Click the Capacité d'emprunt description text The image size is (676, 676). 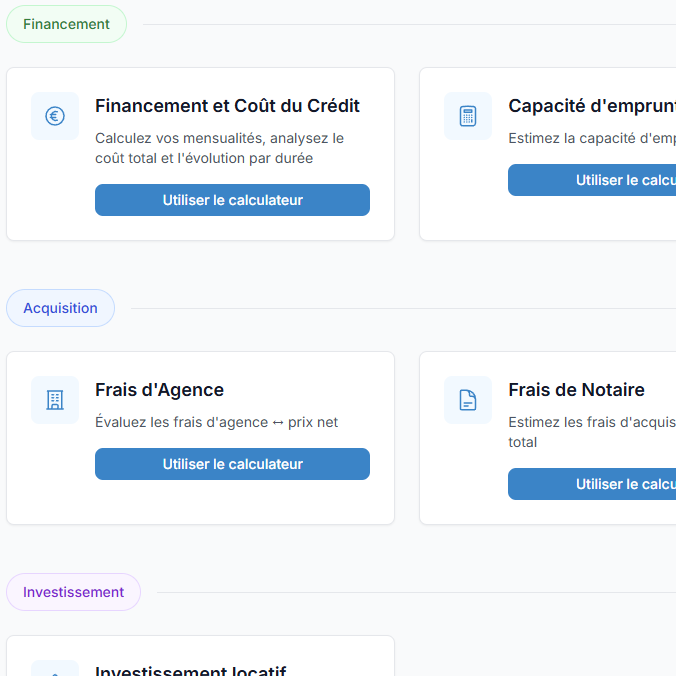click(x=591, y=138)
